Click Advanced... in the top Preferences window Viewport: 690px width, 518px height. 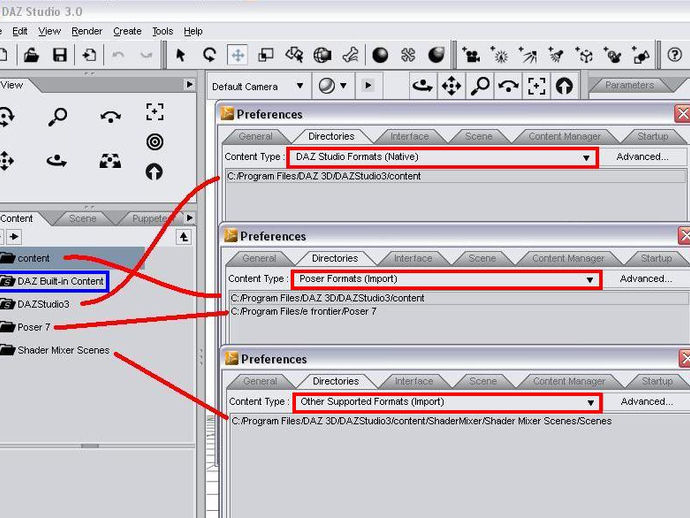pyautogui.click(x=642, y=157)
